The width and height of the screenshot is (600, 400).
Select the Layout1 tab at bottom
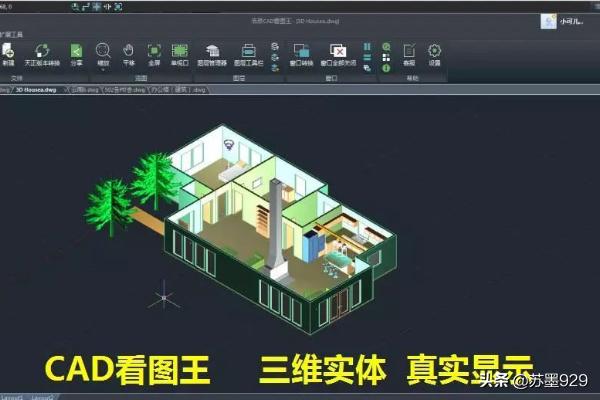pos(11,397)
